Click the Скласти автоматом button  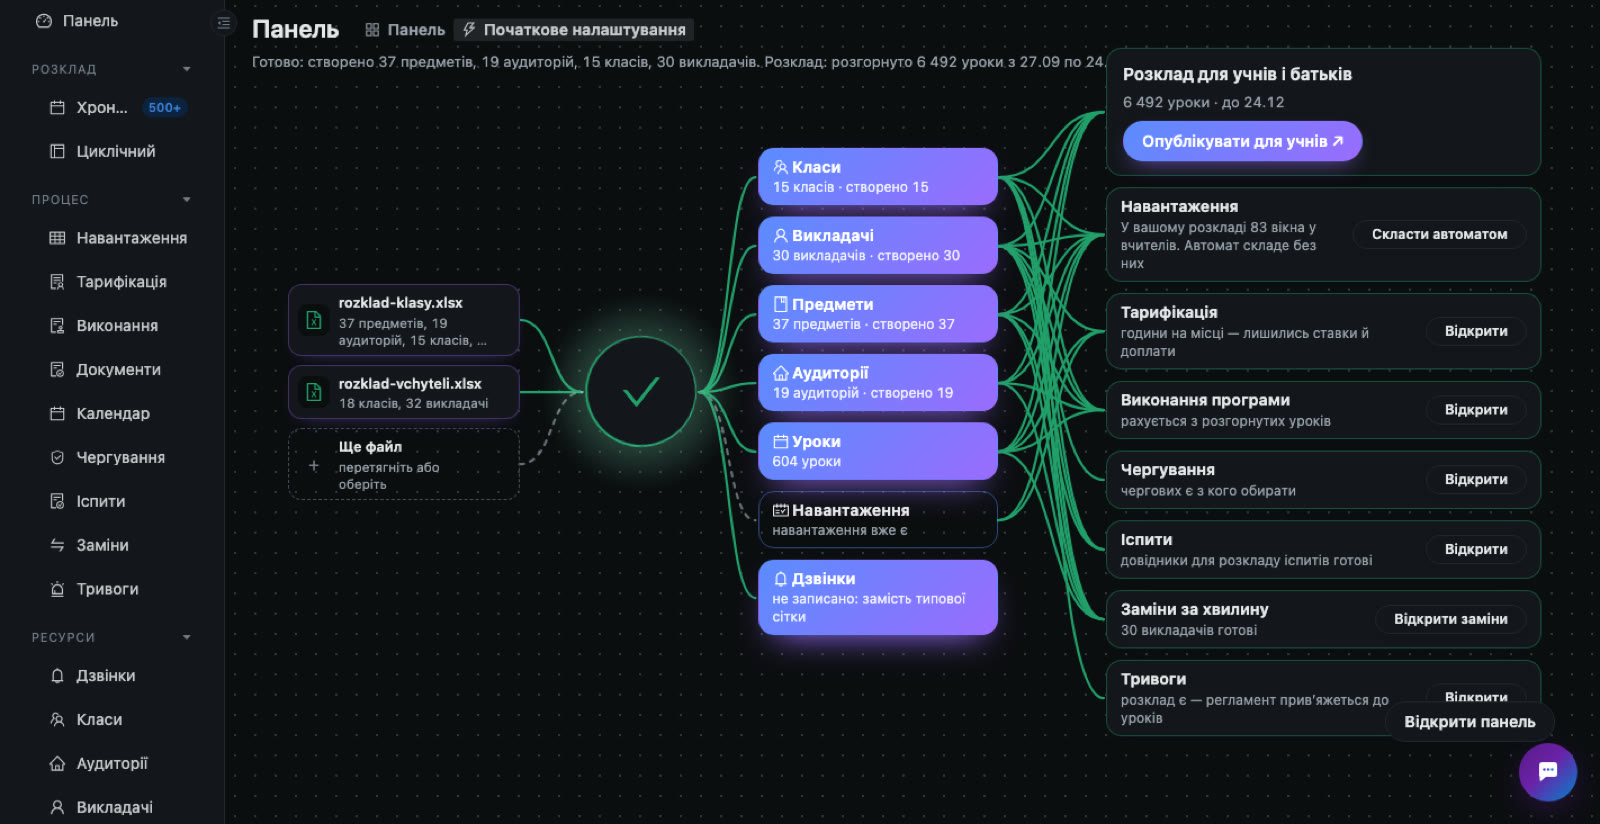pos(1439,234)
